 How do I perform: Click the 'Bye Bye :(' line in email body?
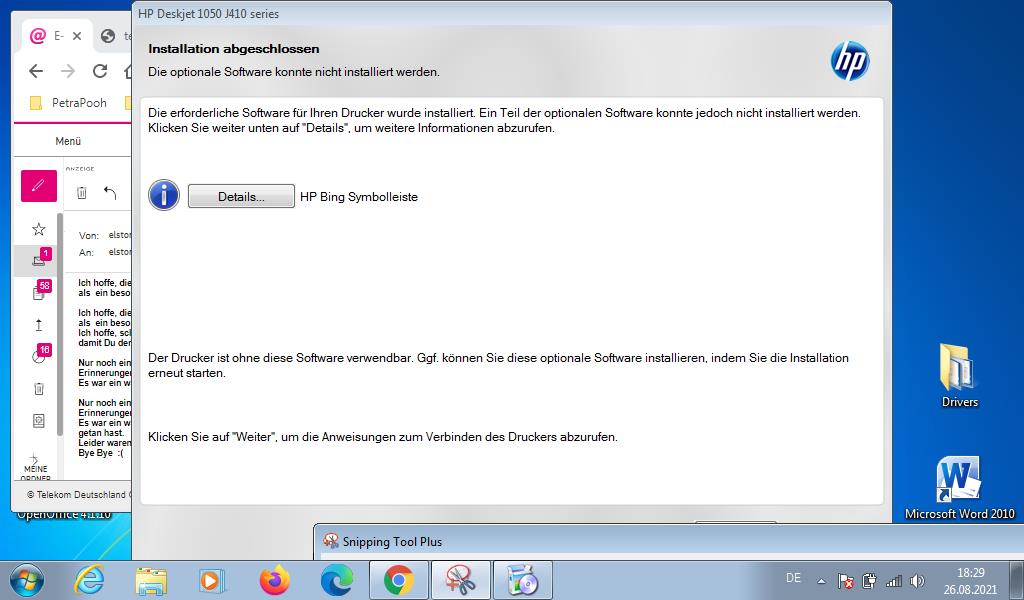click(101, 453)
